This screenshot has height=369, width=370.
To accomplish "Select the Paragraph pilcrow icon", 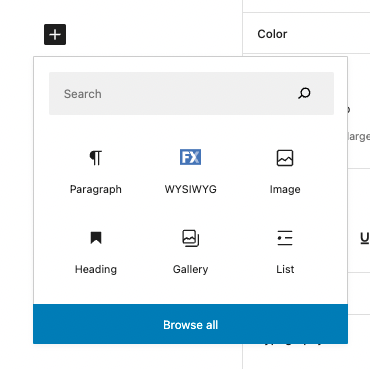I will coord(96,158).
